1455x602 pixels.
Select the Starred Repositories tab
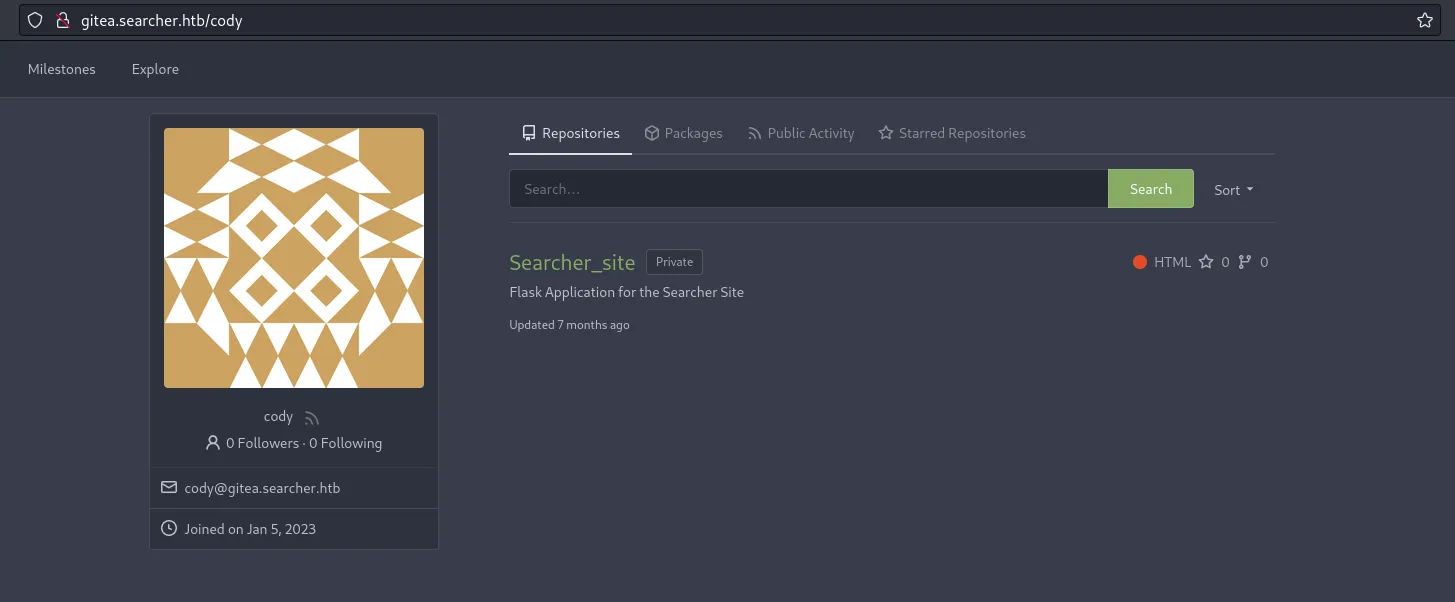[952, 133]
